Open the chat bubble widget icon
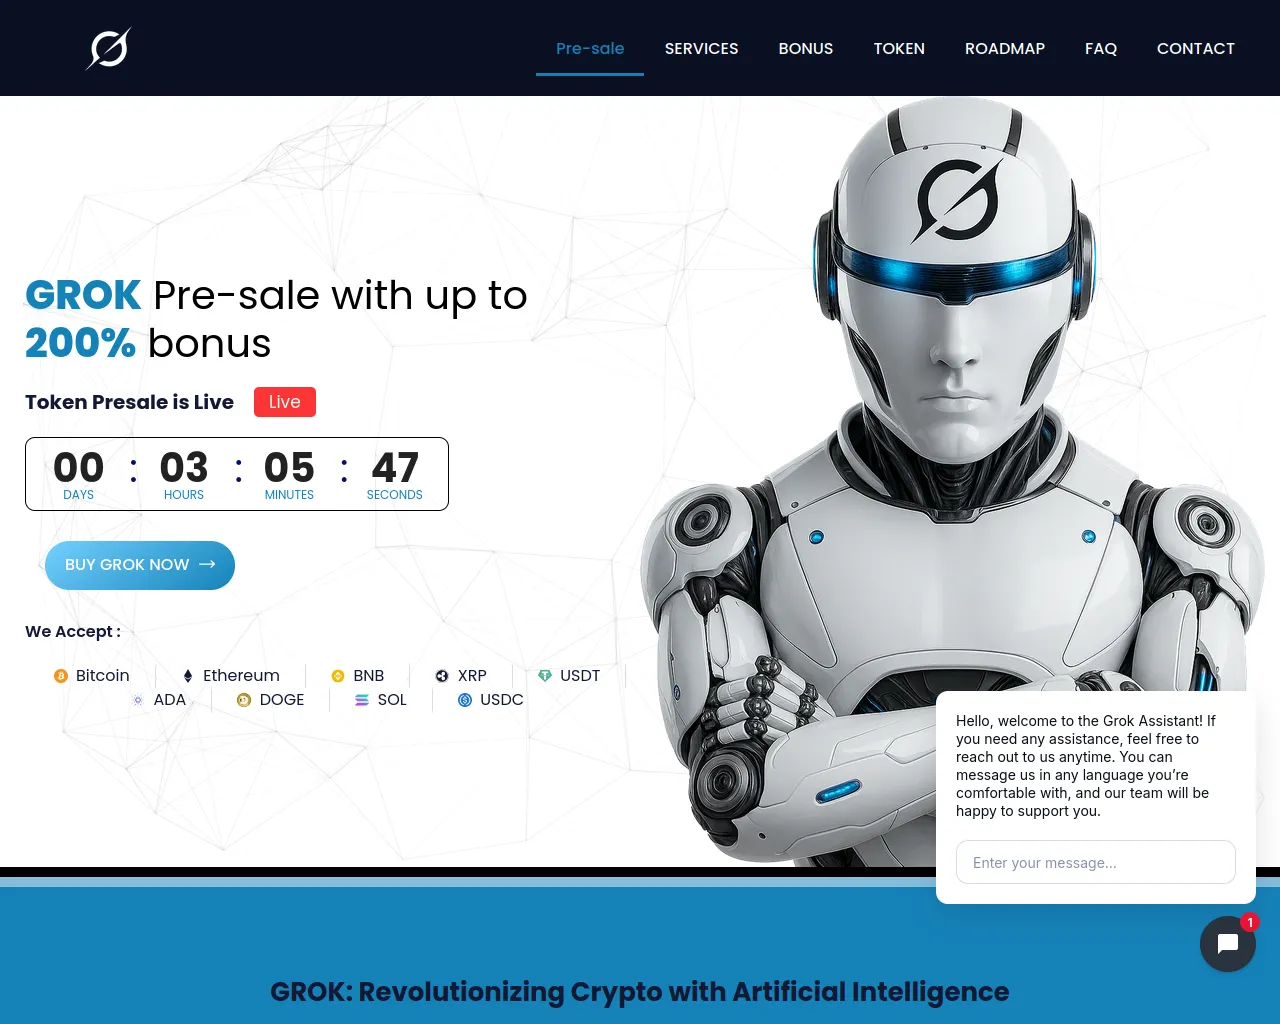This screenshot has height=1024, width=1280. point(1228,944)
